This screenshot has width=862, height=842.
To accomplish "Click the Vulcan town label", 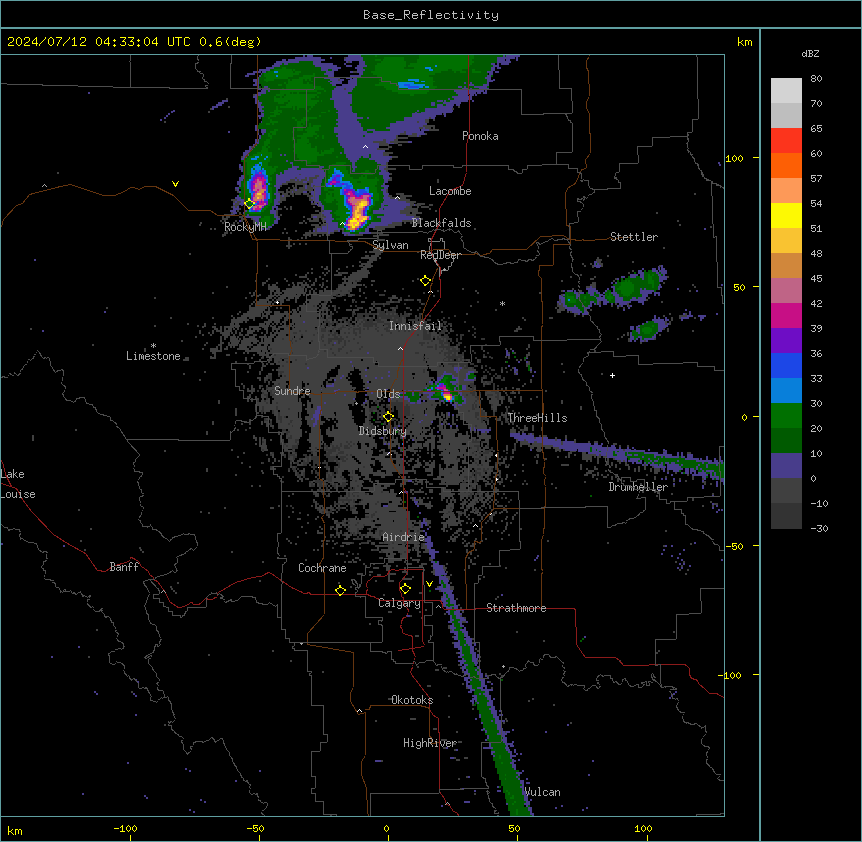I will click(542, 792).
